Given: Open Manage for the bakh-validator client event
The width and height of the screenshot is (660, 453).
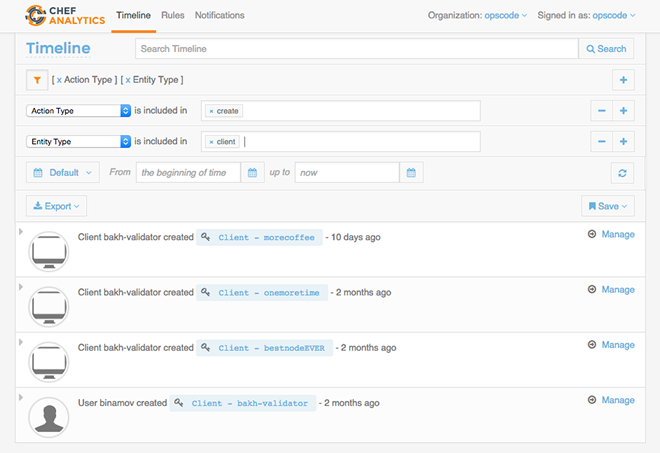Looking at the screenshot, I should [x=617, y=400].
